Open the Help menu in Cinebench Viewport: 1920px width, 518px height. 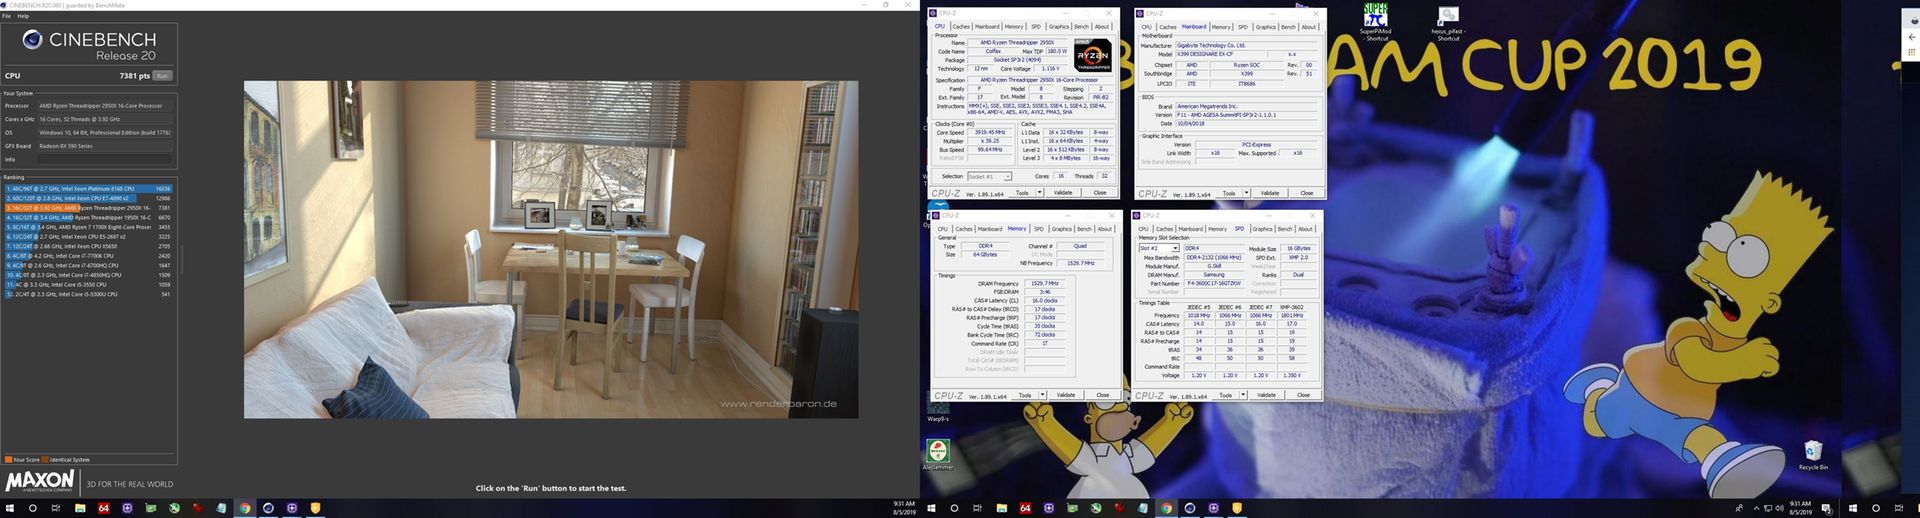click(x=23, y=16)
